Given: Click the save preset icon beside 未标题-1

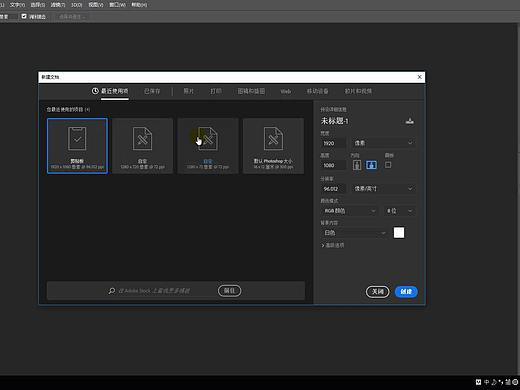Looking at the screenshot, I should click(410, 121).
